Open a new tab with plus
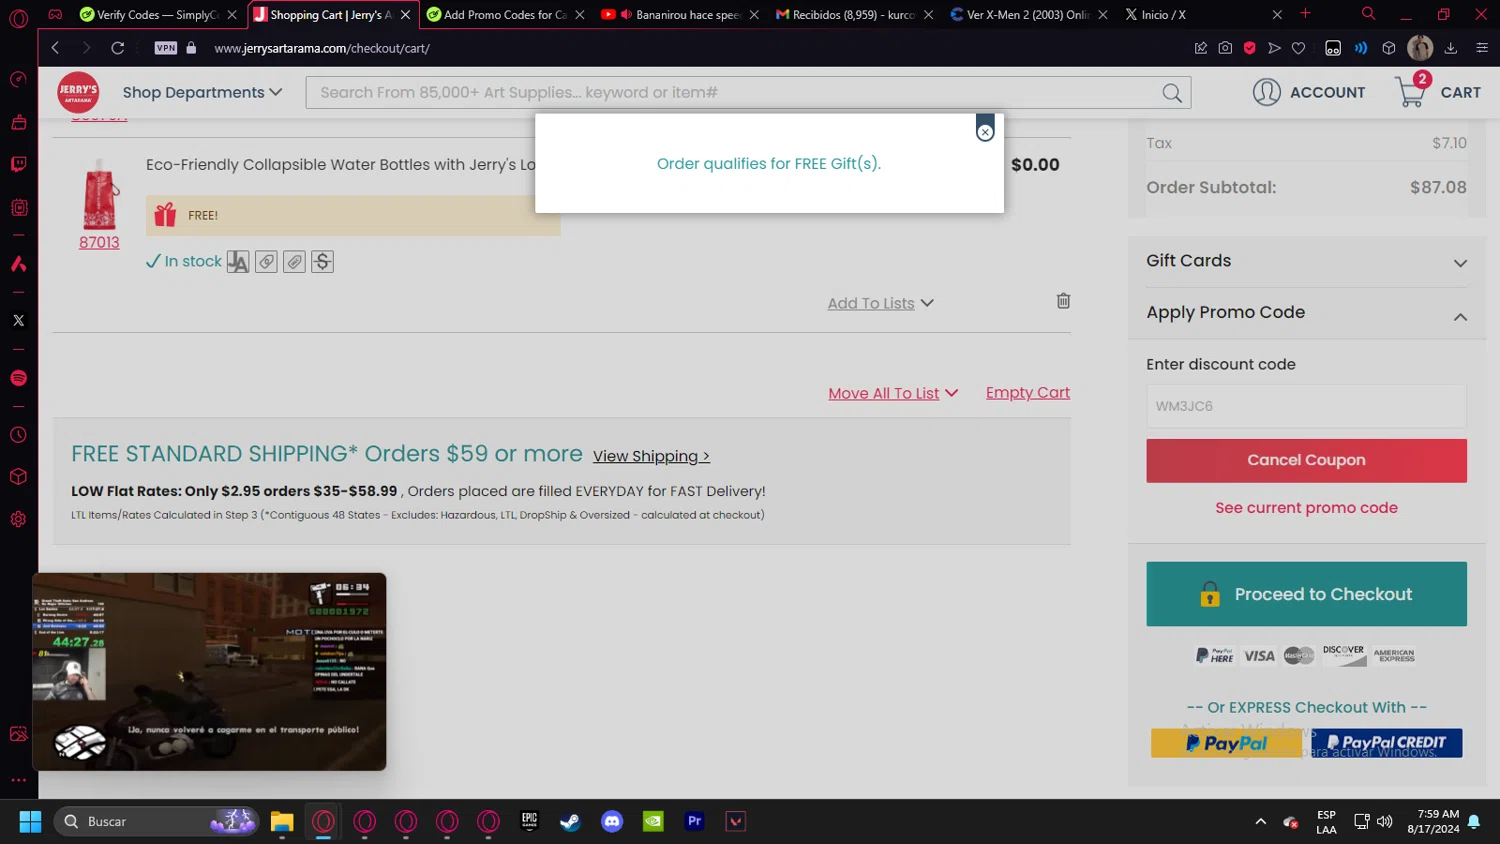The image size is (1500, 844). pyautogui.click(x=1305, y=14)
